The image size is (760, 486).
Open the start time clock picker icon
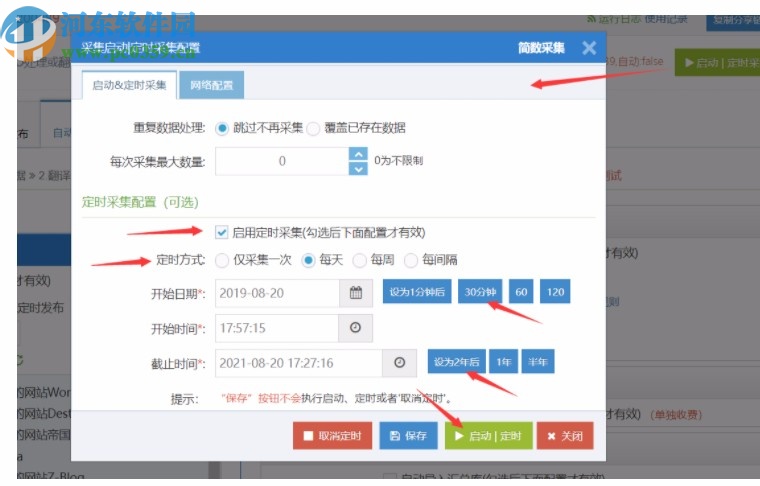(x=355, y=328)
